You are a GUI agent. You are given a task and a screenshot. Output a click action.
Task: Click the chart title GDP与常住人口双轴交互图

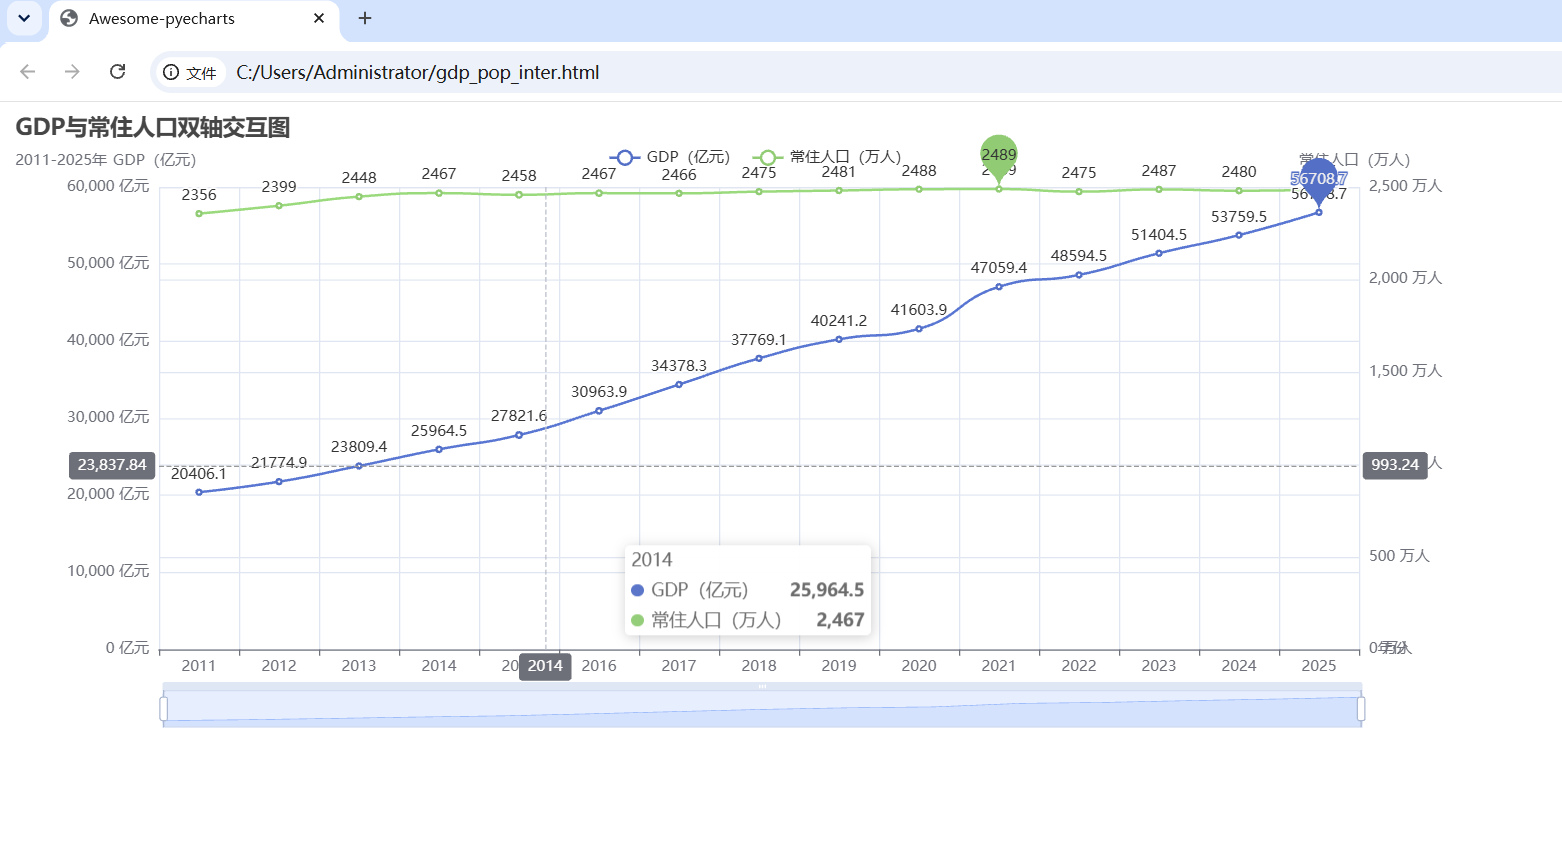153,127
